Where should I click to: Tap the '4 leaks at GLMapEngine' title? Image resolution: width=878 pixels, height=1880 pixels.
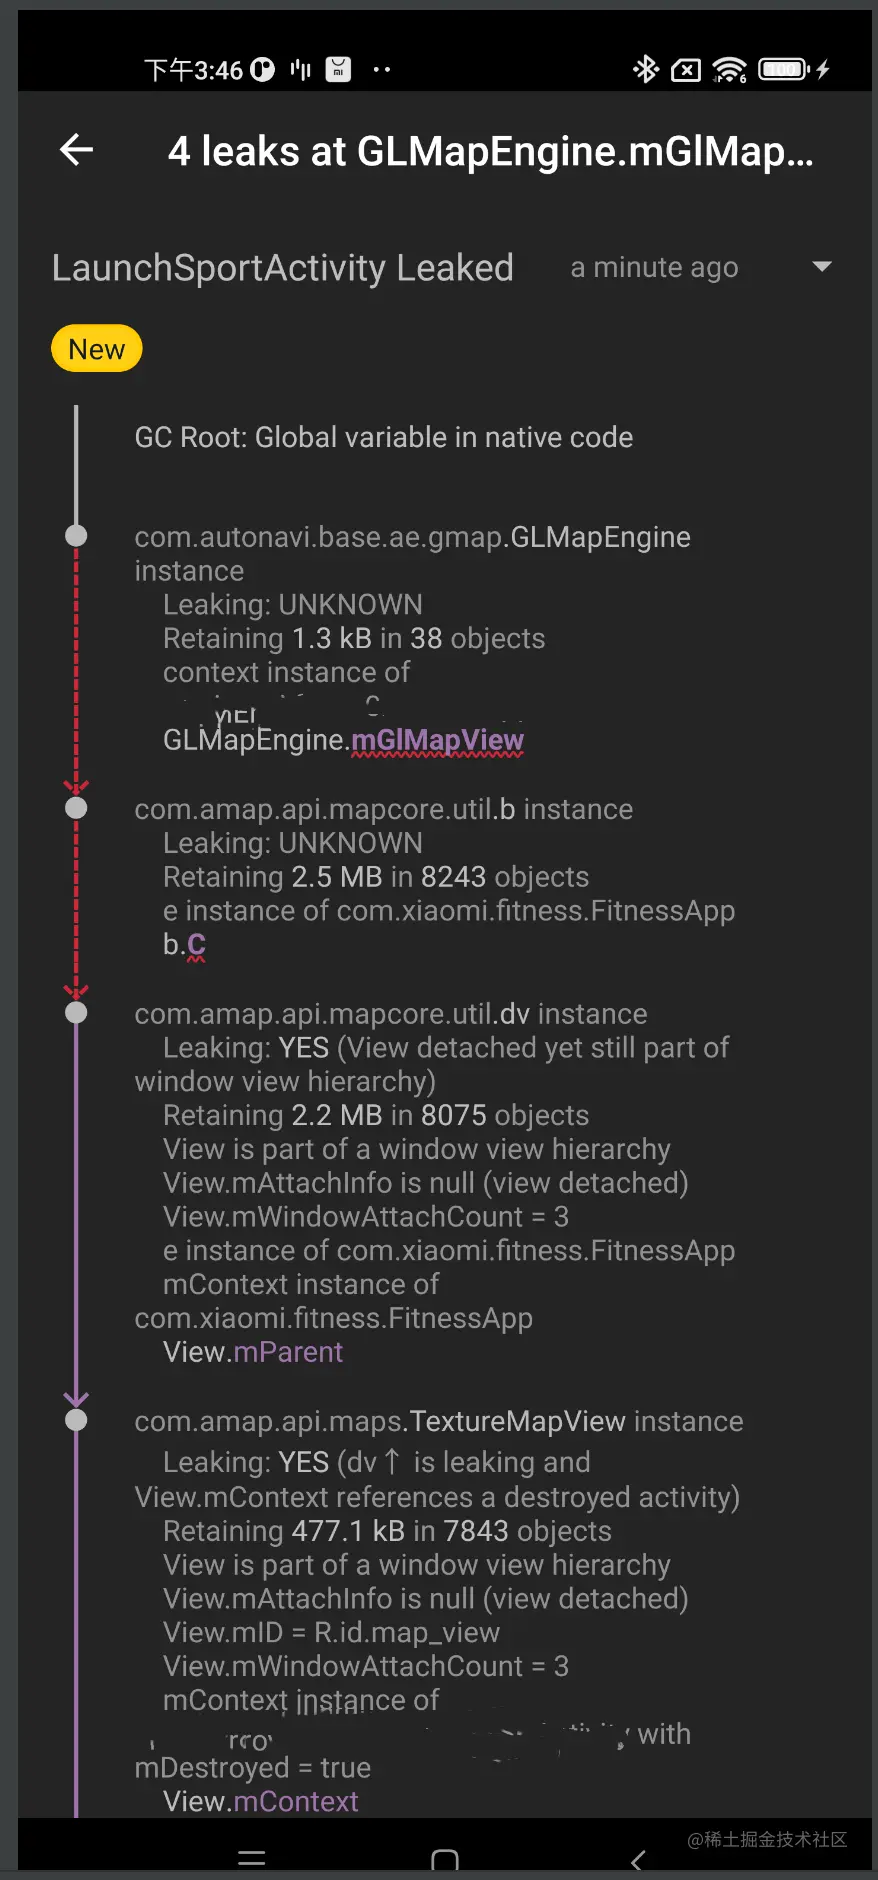click(490, 151)
